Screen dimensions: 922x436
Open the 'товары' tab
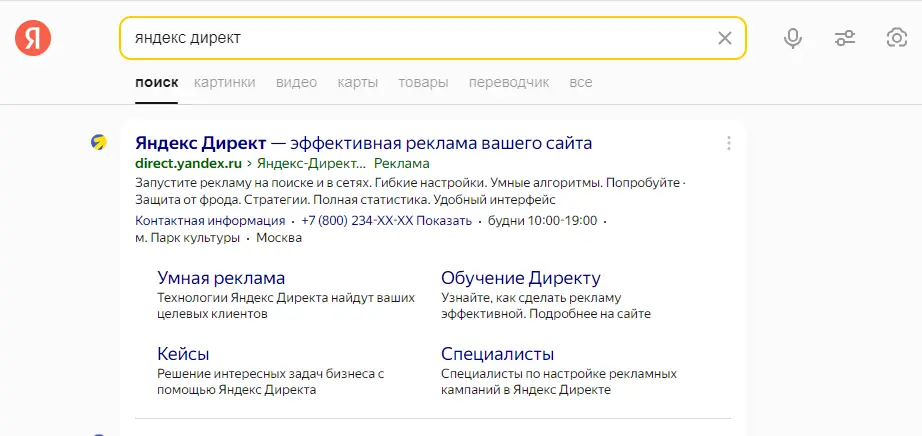pyautogui.click(x=423, y=82)
